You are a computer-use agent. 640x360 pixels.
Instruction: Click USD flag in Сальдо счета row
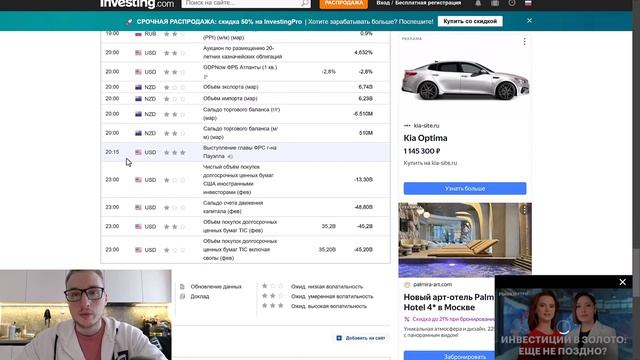pos(138,207)
